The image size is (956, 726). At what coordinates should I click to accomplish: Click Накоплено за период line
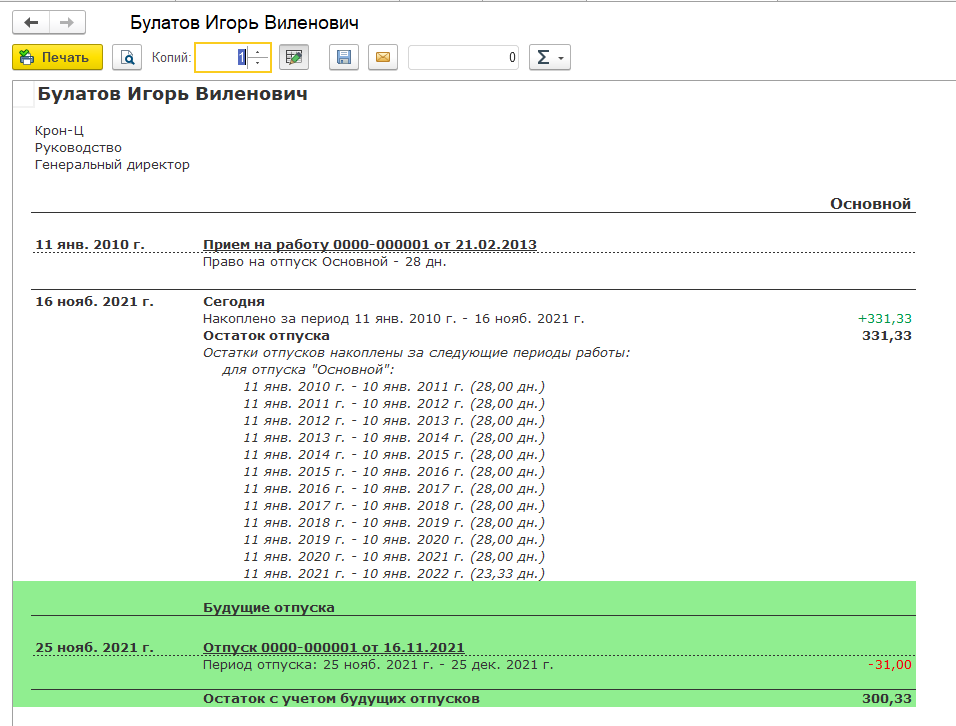pyautogui.click(x=393, y=318)
